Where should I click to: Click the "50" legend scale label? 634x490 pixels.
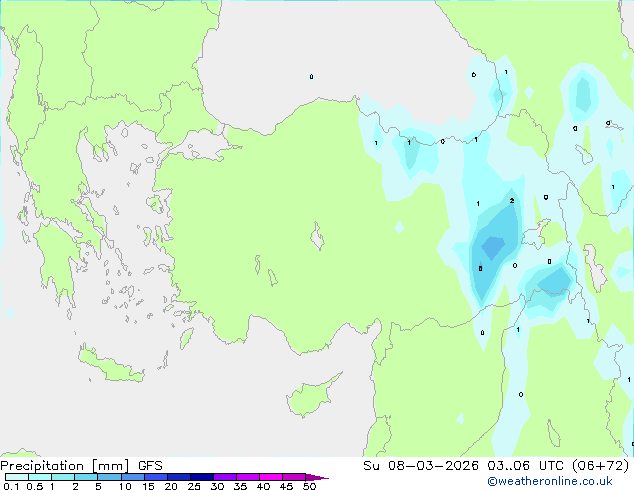pyautogui.click(x=309, y=486)
